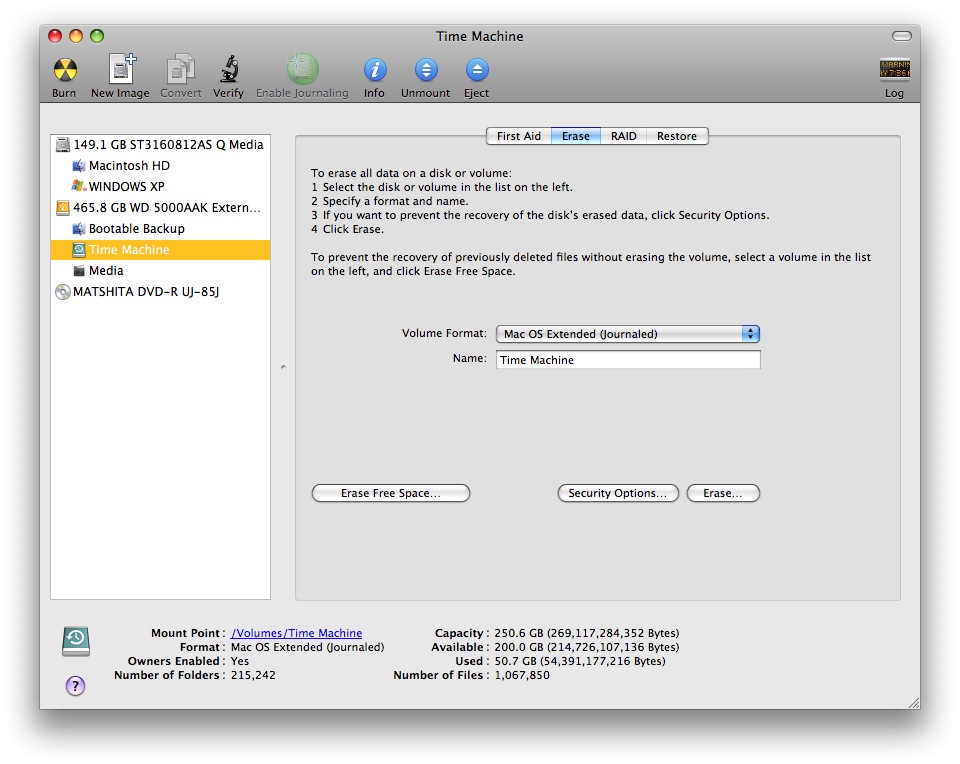The image size is (960, 764).
Task: Click the Used value 50.7 GB
Action: [x=580, y=661]
